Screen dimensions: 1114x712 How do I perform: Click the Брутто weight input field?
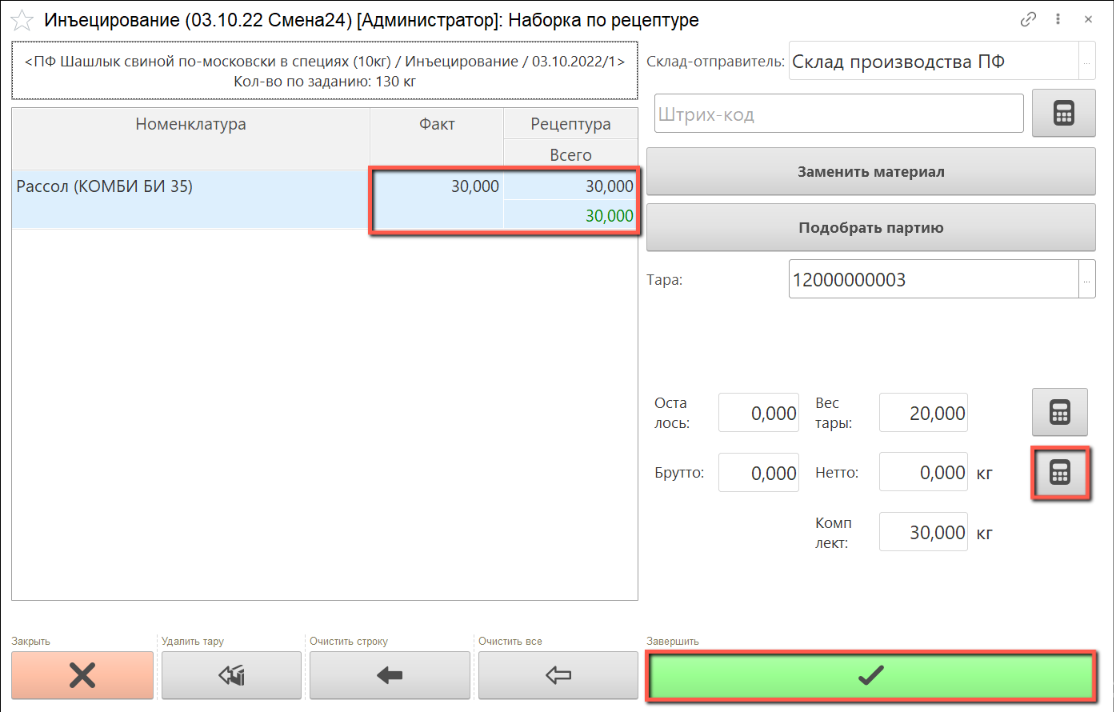pos(759,473)
